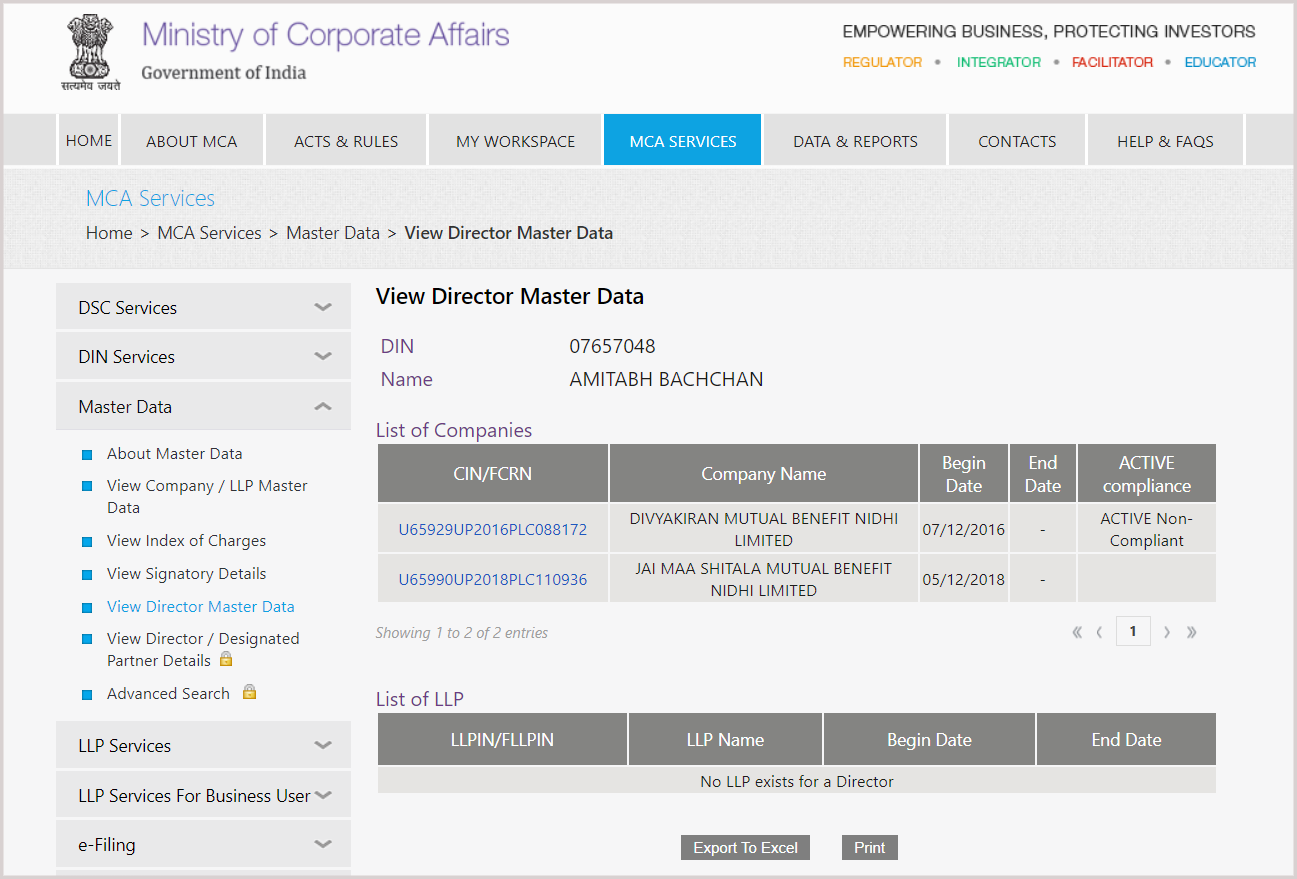The image size is (1297, 879).
Task: Open Advanced Search link
Action: (x=168, y=693)
